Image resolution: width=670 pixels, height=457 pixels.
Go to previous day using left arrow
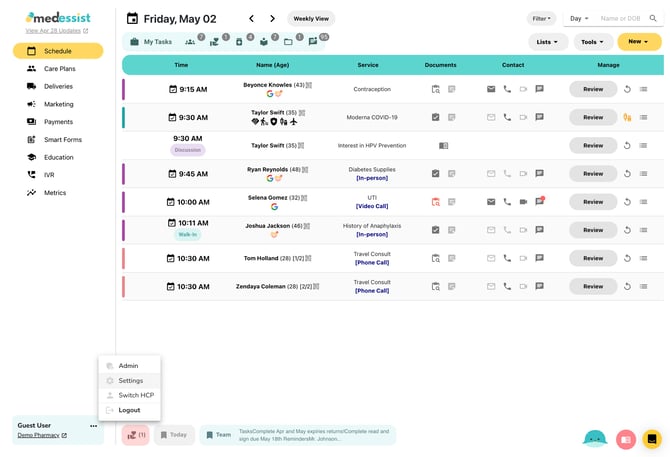coord(251,18)
